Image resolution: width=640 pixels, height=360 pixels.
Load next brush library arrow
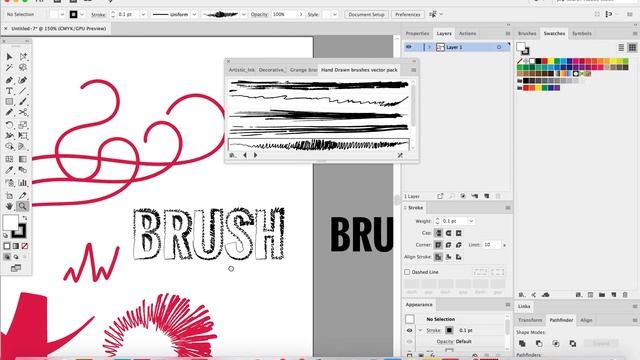click(x=256, y=155)
